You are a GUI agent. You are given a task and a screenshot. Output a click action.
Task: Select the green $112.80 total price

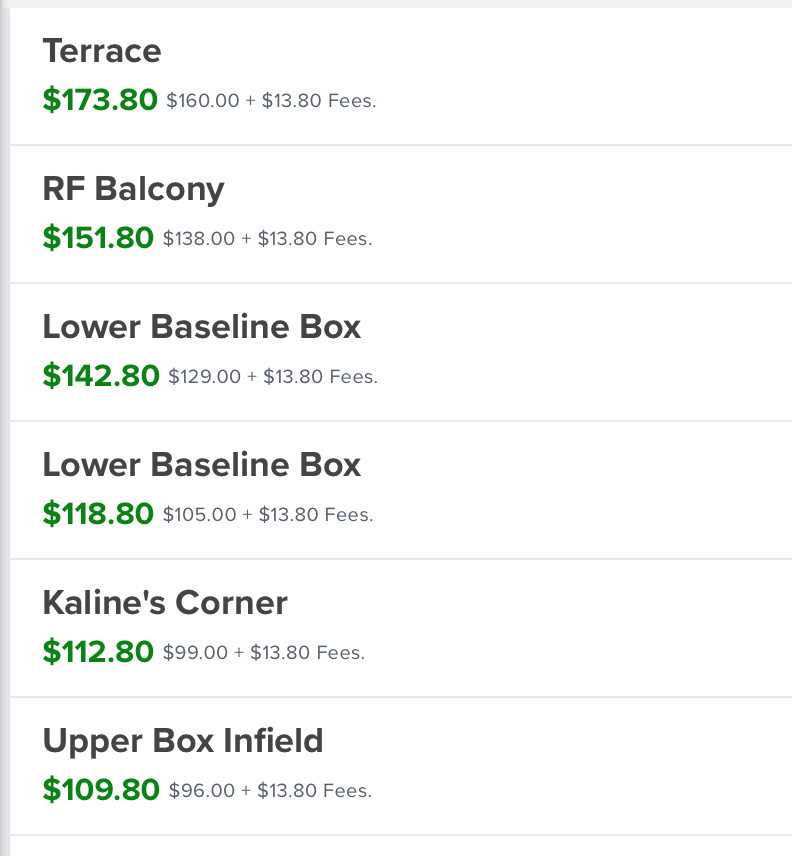tap(98, 652)
